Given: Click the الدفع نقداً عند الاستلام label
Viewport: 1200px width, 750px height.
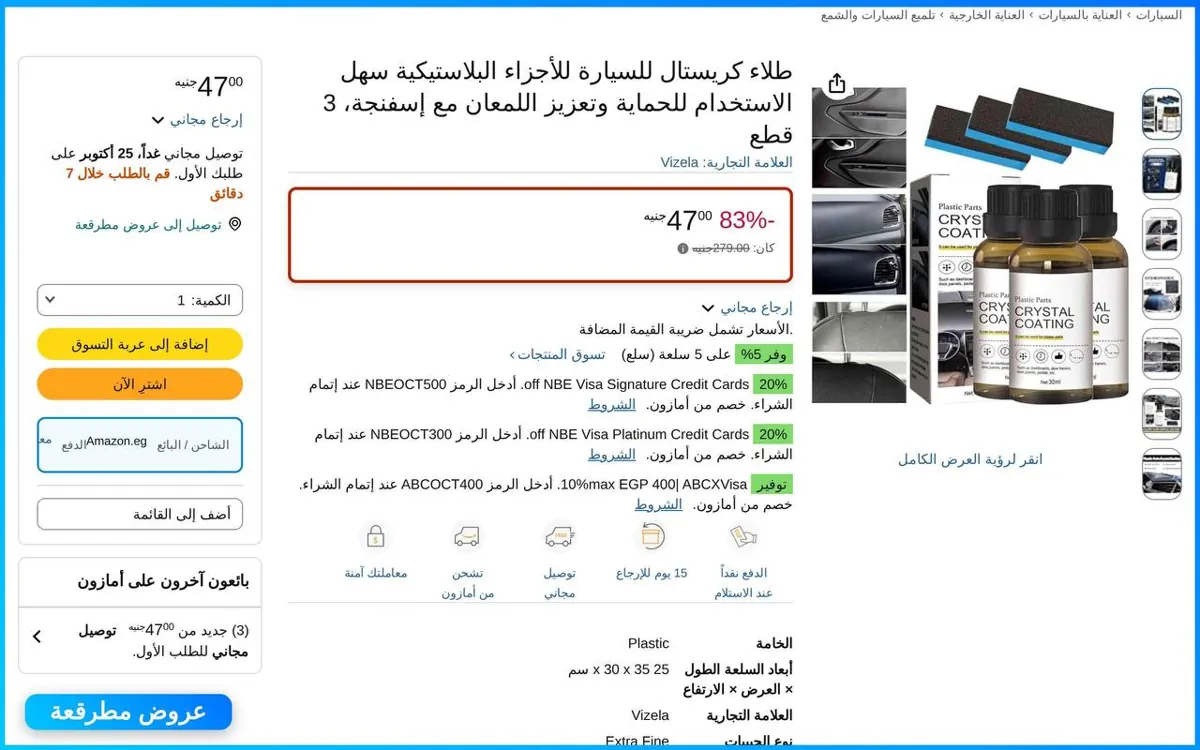Looking at the screenshot, I should pos(743,583).
